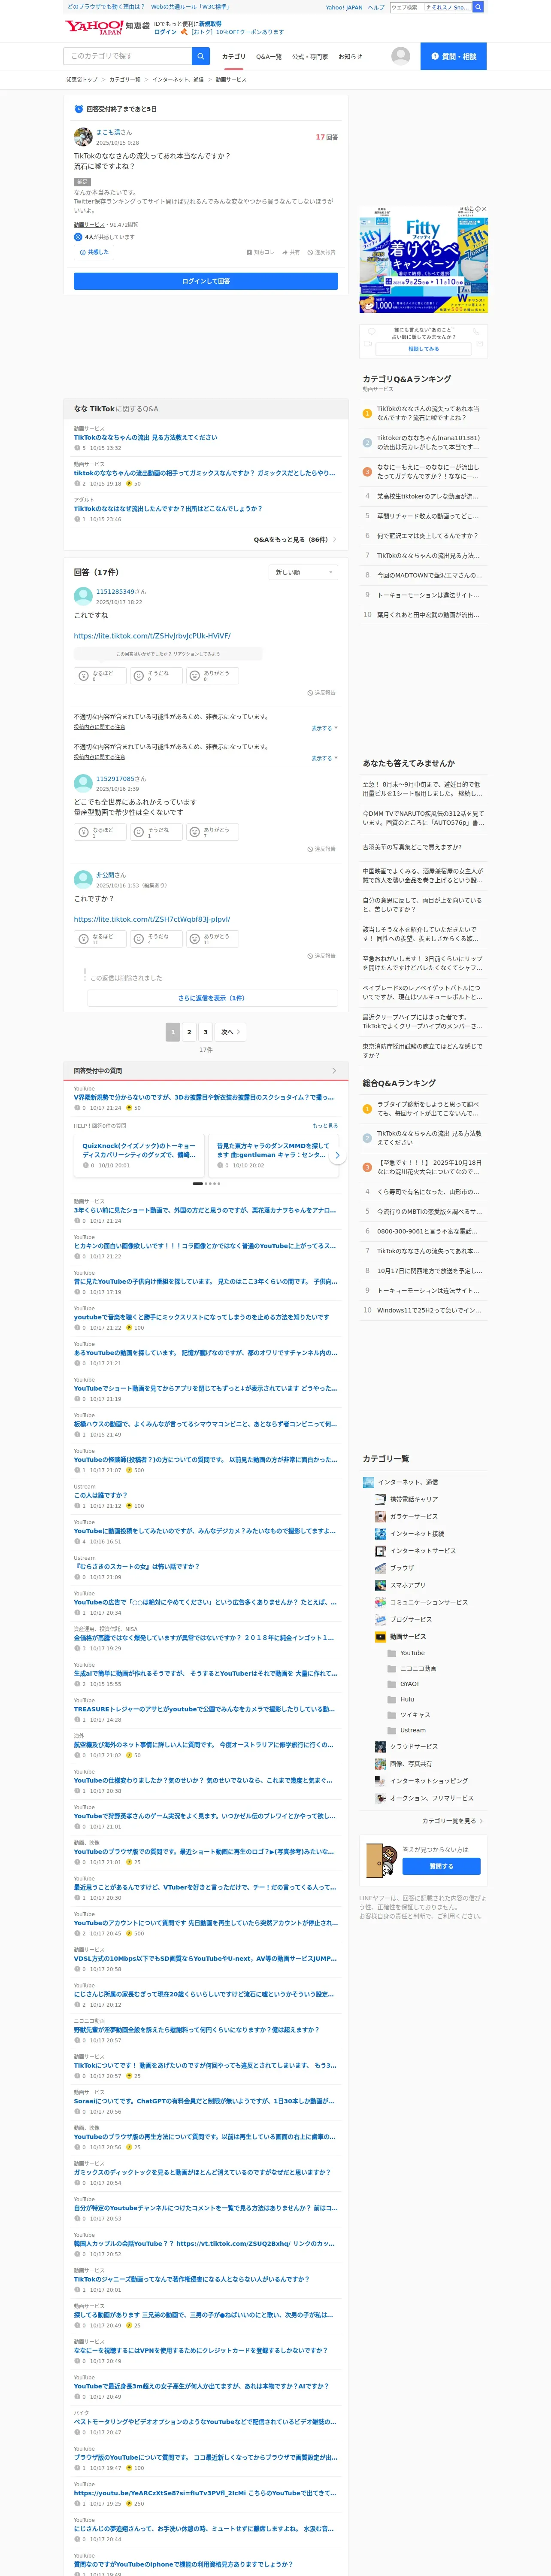Click まこも湯's avatar thumbnail
This screenshot has width=551, height=2576.
83,137
